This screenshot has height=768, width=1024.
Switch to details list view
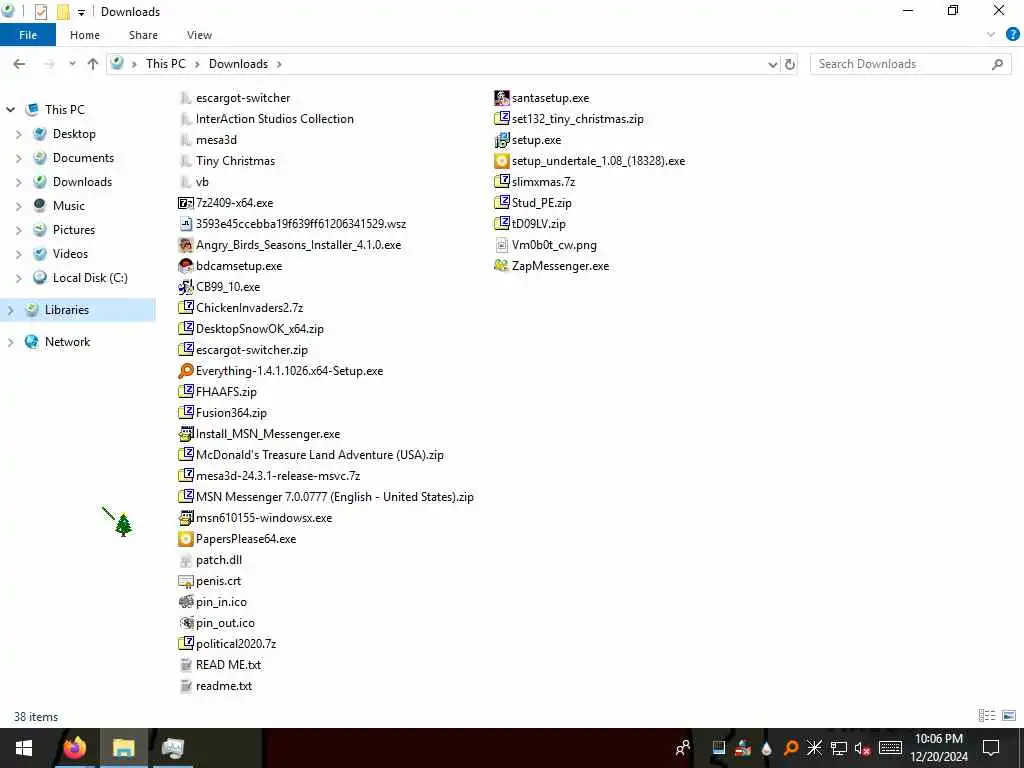click(x=987, y=716)
